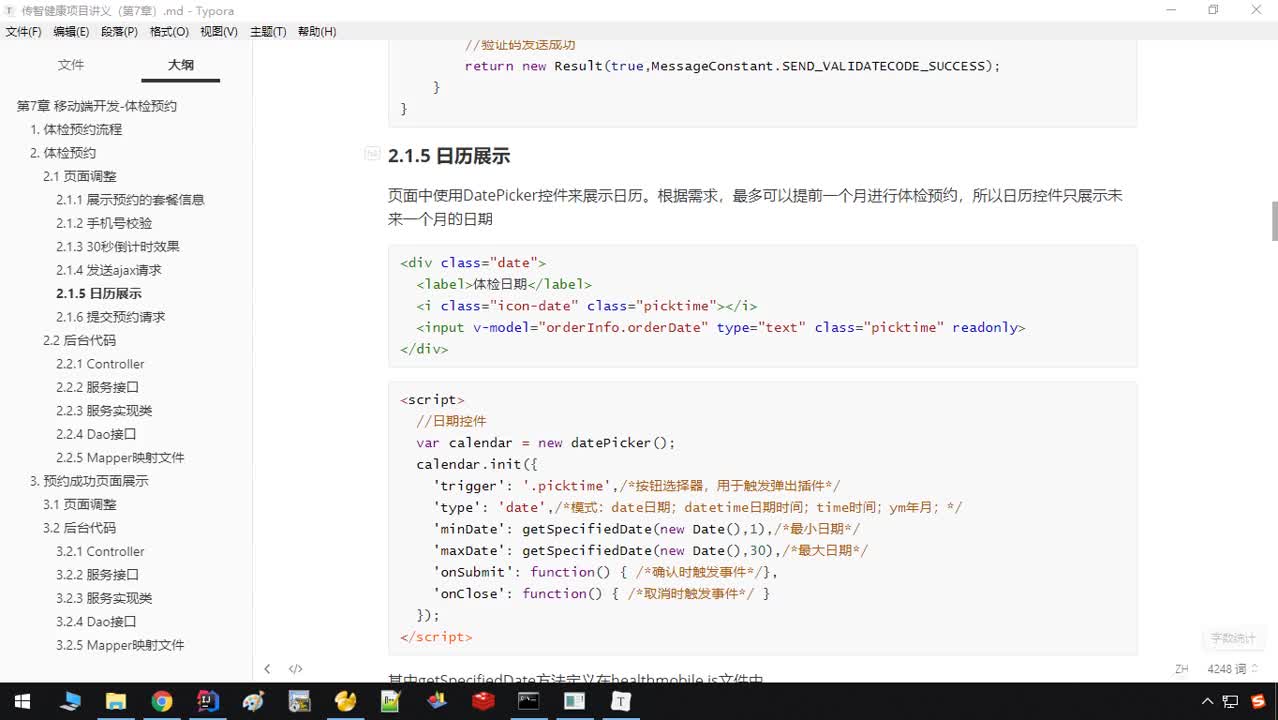Image resolution: width=1278 pixels, height=720 pixels.
Task: Go to outline item 2.1.3 30秒倒计时效果
Action: tap(118, 247)
